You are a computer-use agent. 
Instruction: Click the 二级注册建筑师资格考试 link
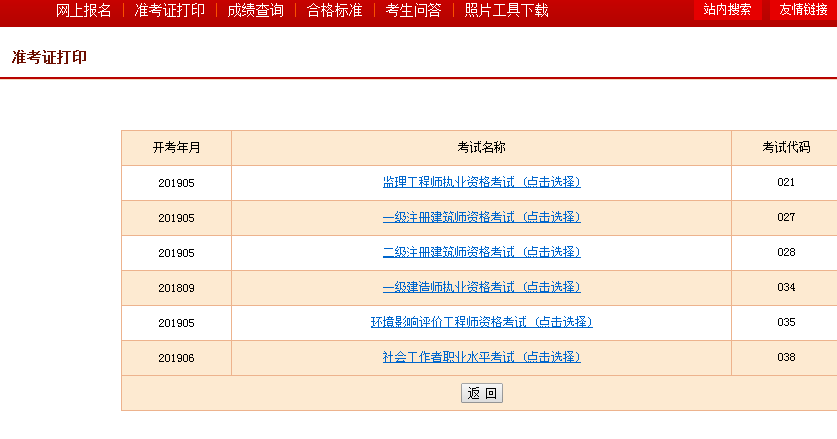(481, 252)
